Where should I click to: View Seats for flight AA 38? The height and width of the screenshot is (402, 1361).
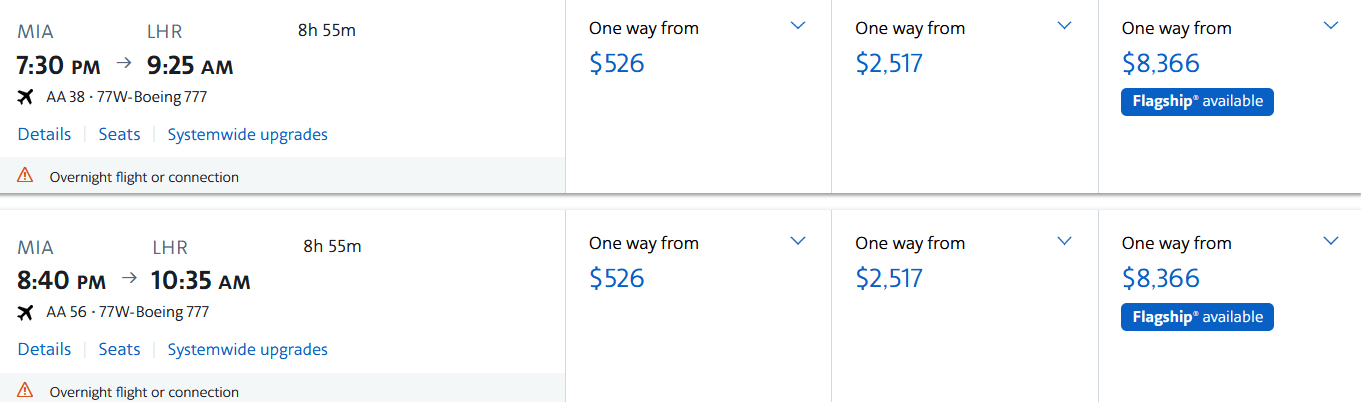click(x=119, y=134)
